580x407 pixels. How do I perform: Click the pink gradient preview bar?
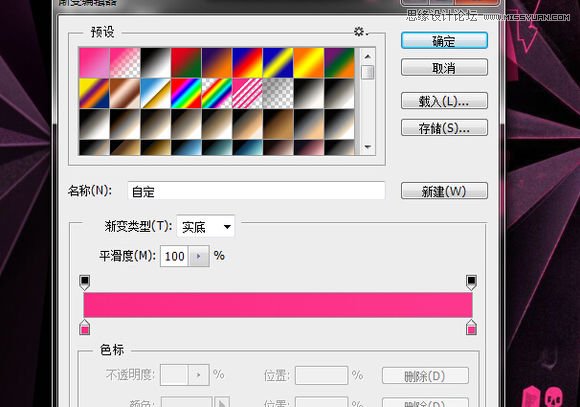[278, 305]
